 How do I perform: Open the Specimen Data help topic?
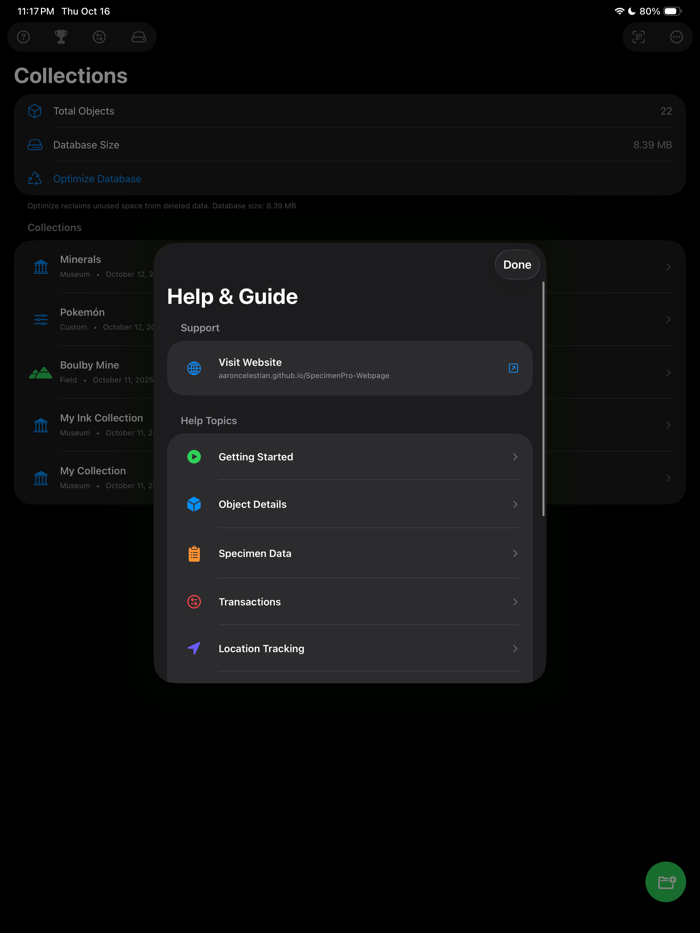coord(350,553)
